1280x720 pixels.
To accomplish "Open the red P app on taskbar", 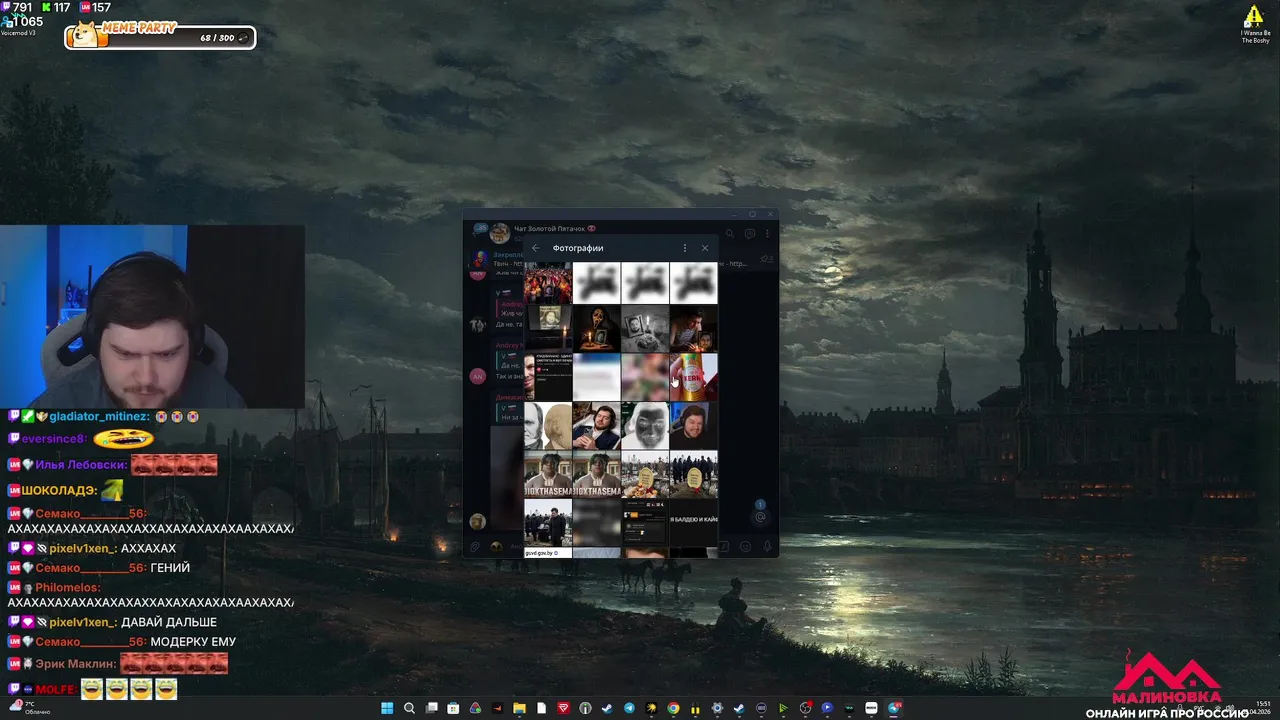I will tap(563, 708).
